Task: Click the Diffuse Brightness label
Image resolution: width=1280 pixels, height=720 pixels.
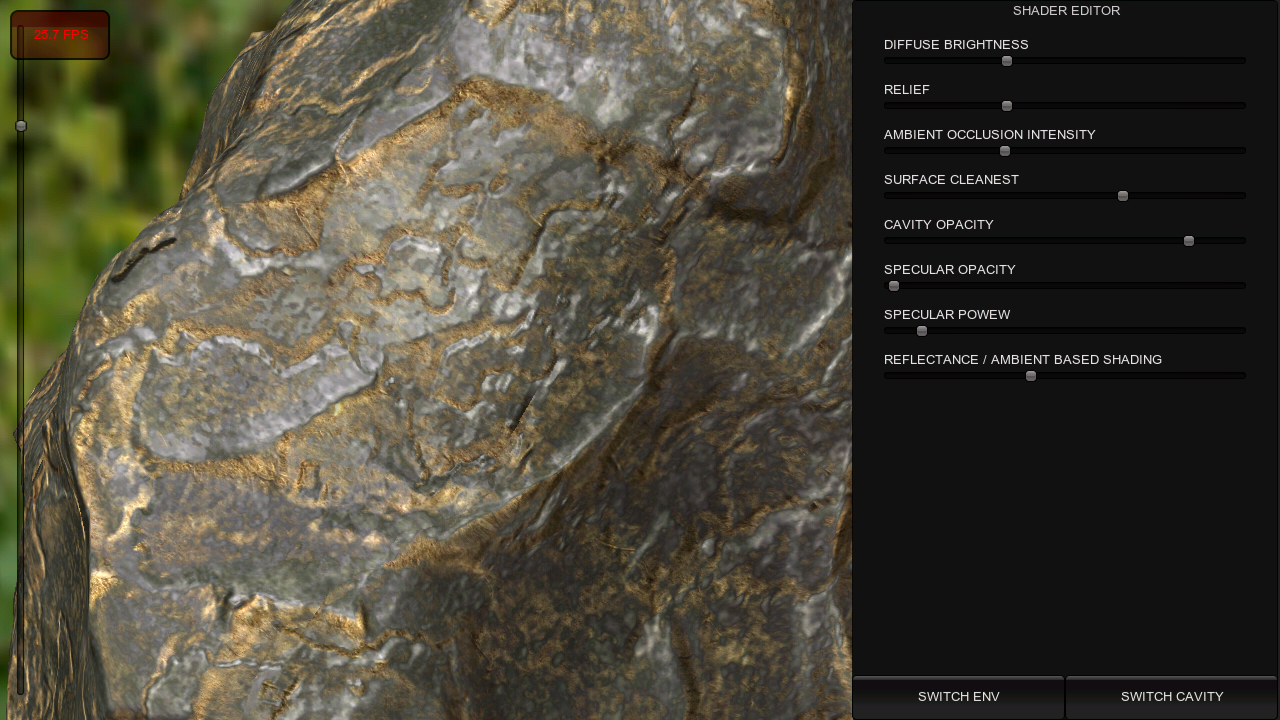Action: 956,45
